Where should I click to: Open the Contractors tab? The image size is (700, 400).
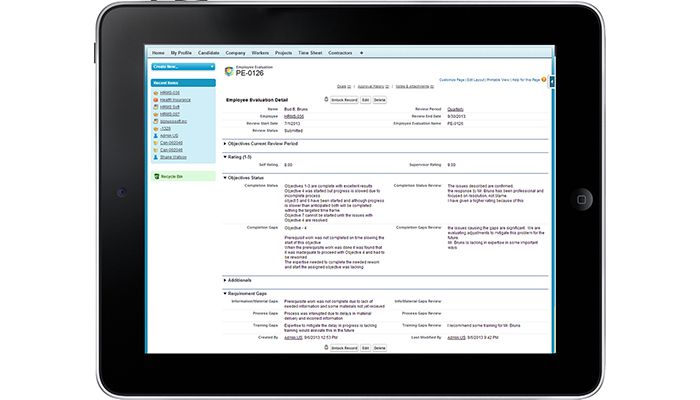point(340,53)
